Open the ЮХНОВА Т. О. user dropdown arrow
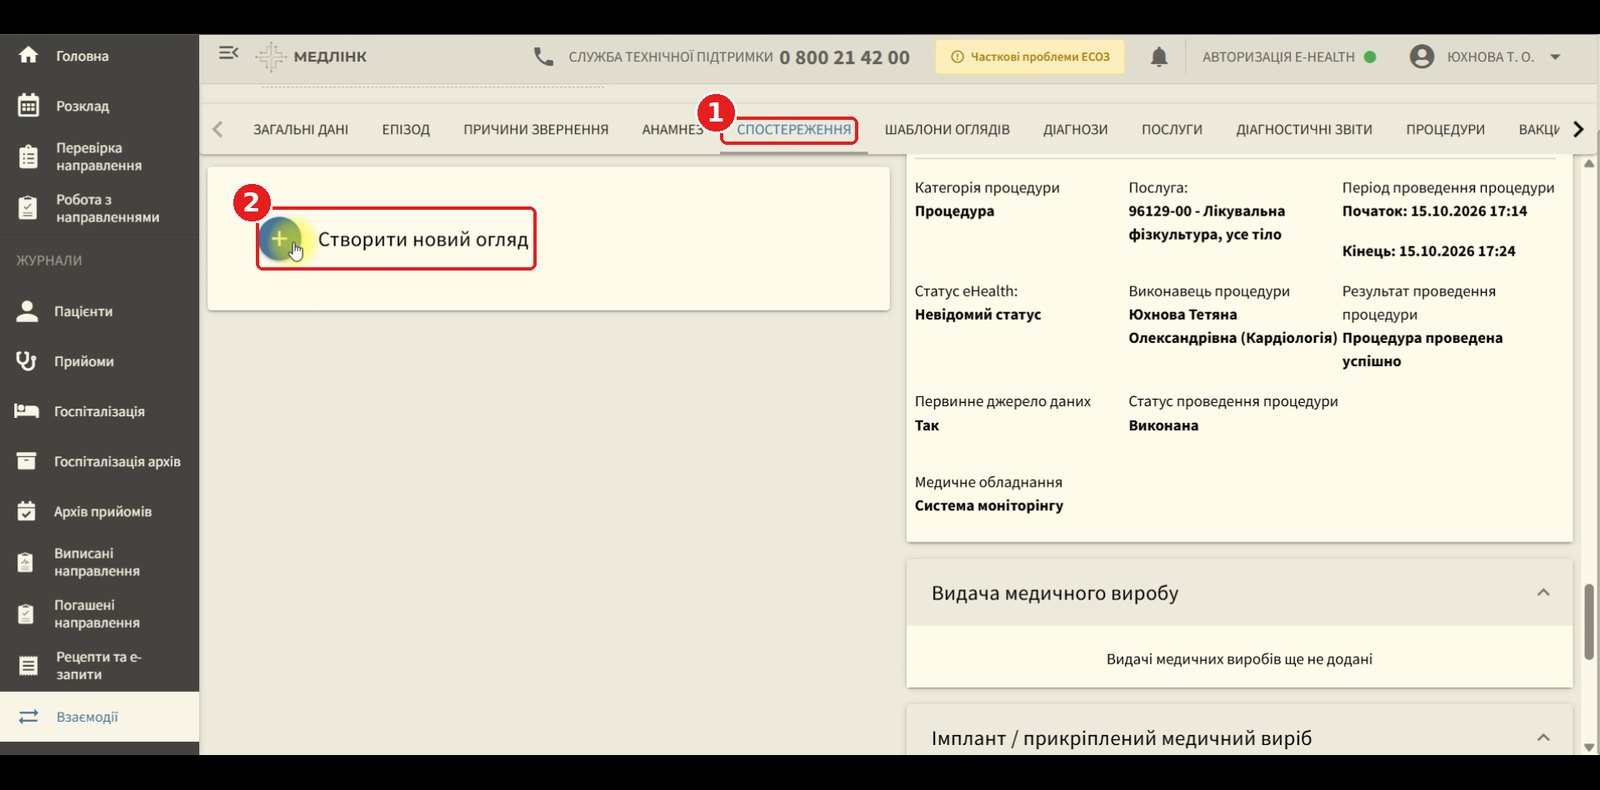This screenshot has height=790, width=1600. tap(1555, 57)
